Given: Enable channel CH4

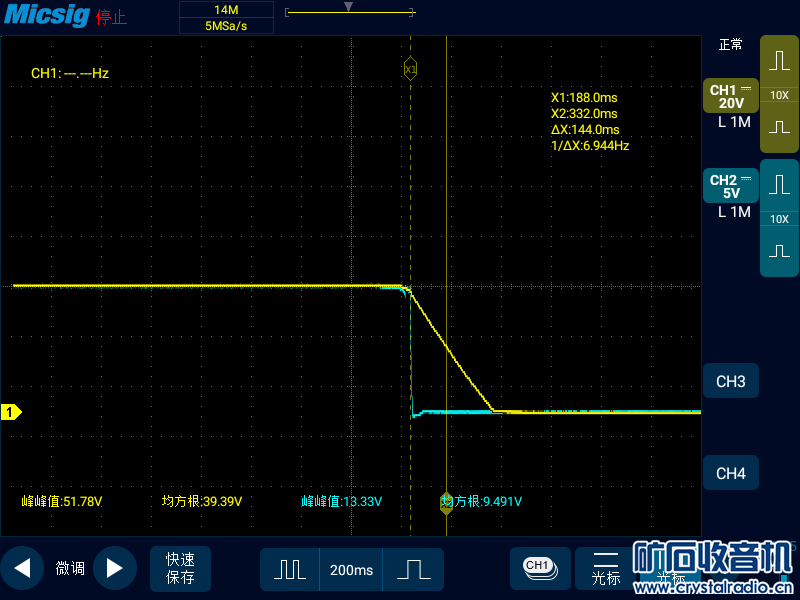Looking at the screenshot, I should point(731,473).
